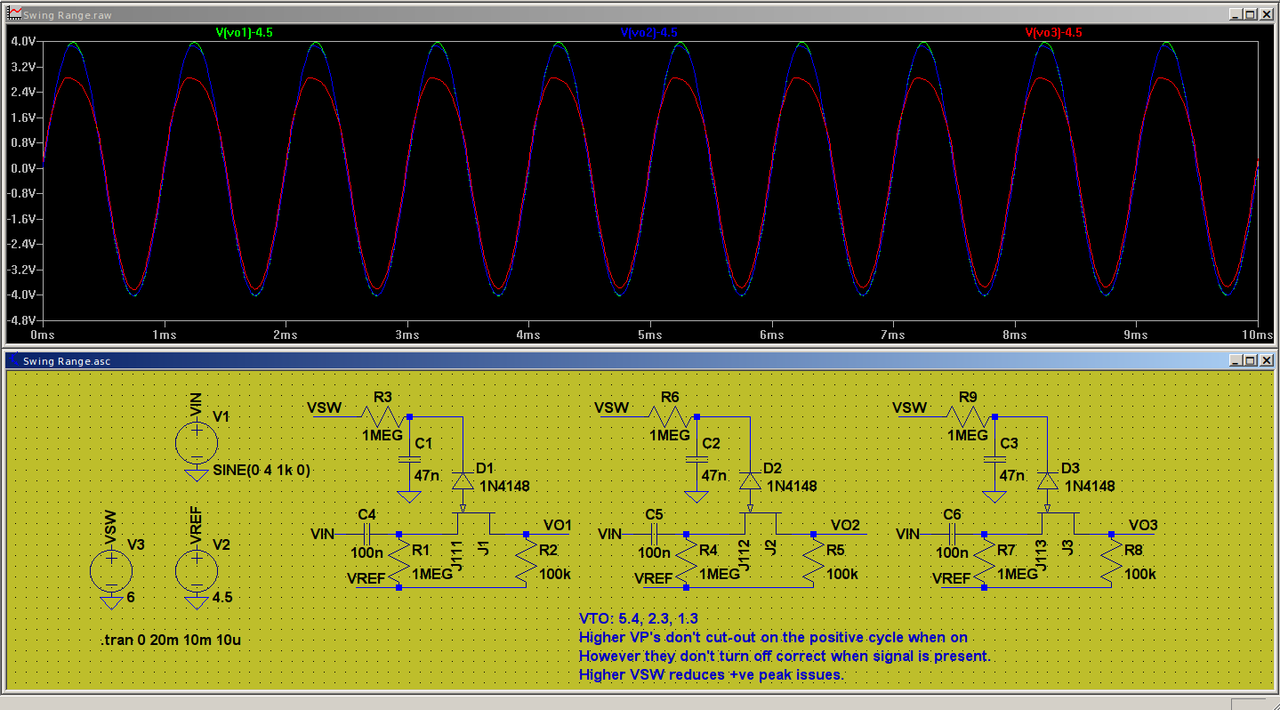Select resistor R2 symbol
Screen dimensions: 1280x710
pyautogui.click(x=527, y=561)
